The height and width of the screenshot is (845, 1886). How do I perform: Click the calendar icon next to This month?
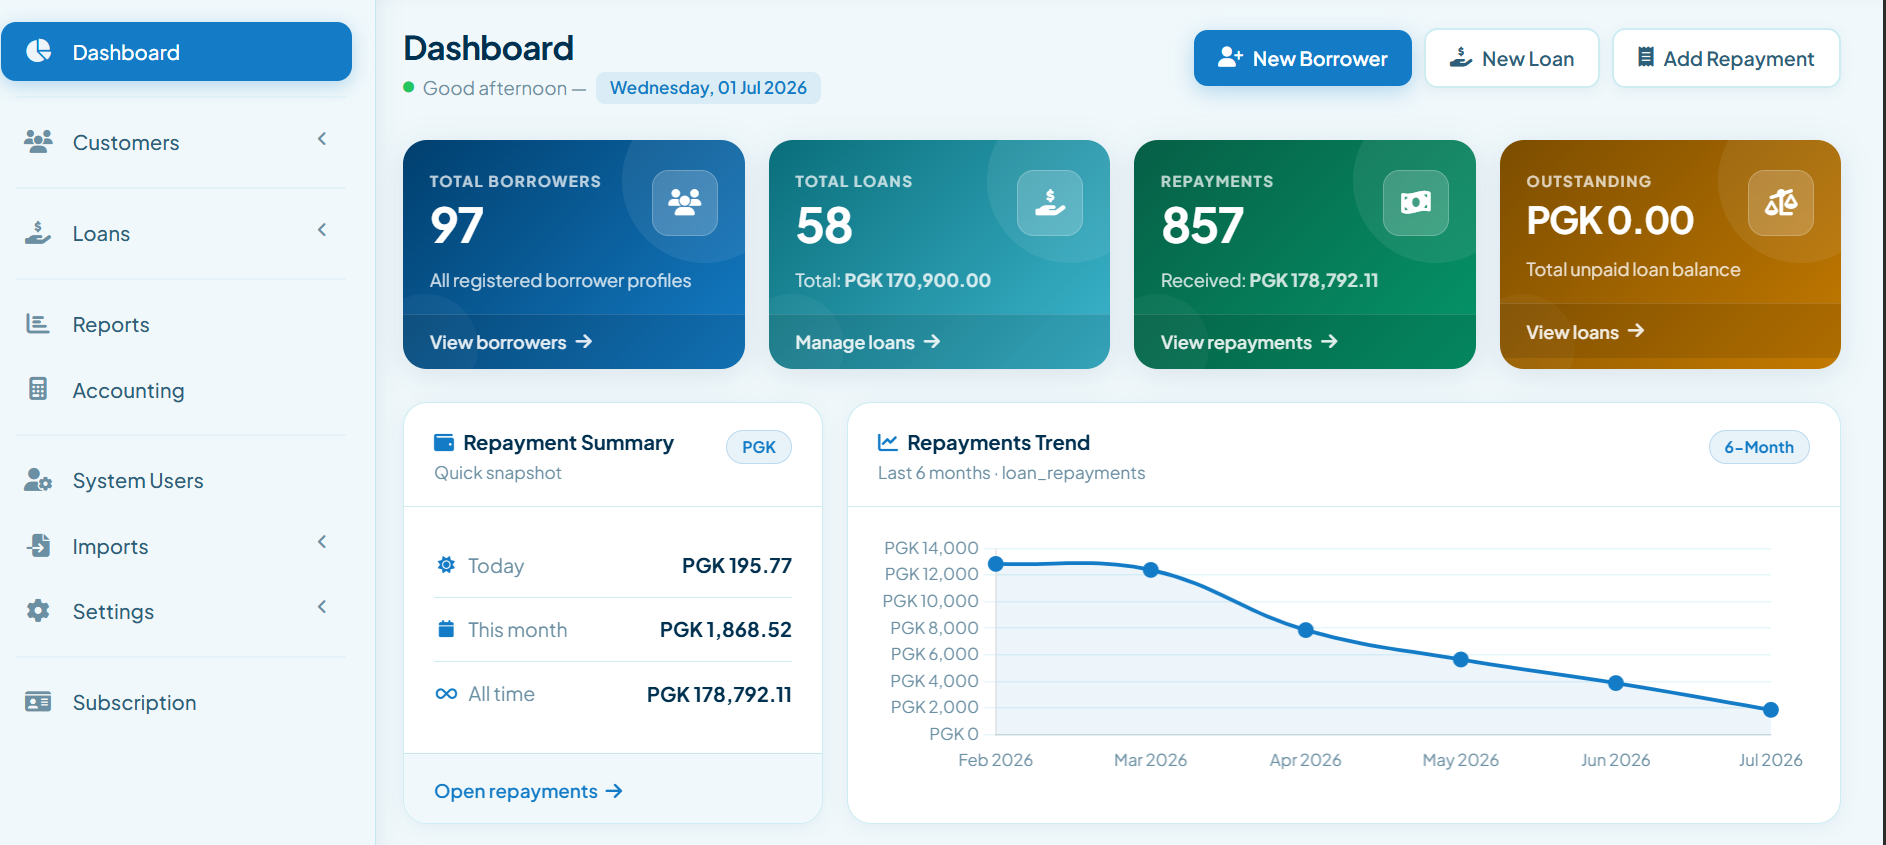pyautogui.click(x=446, y=629)
